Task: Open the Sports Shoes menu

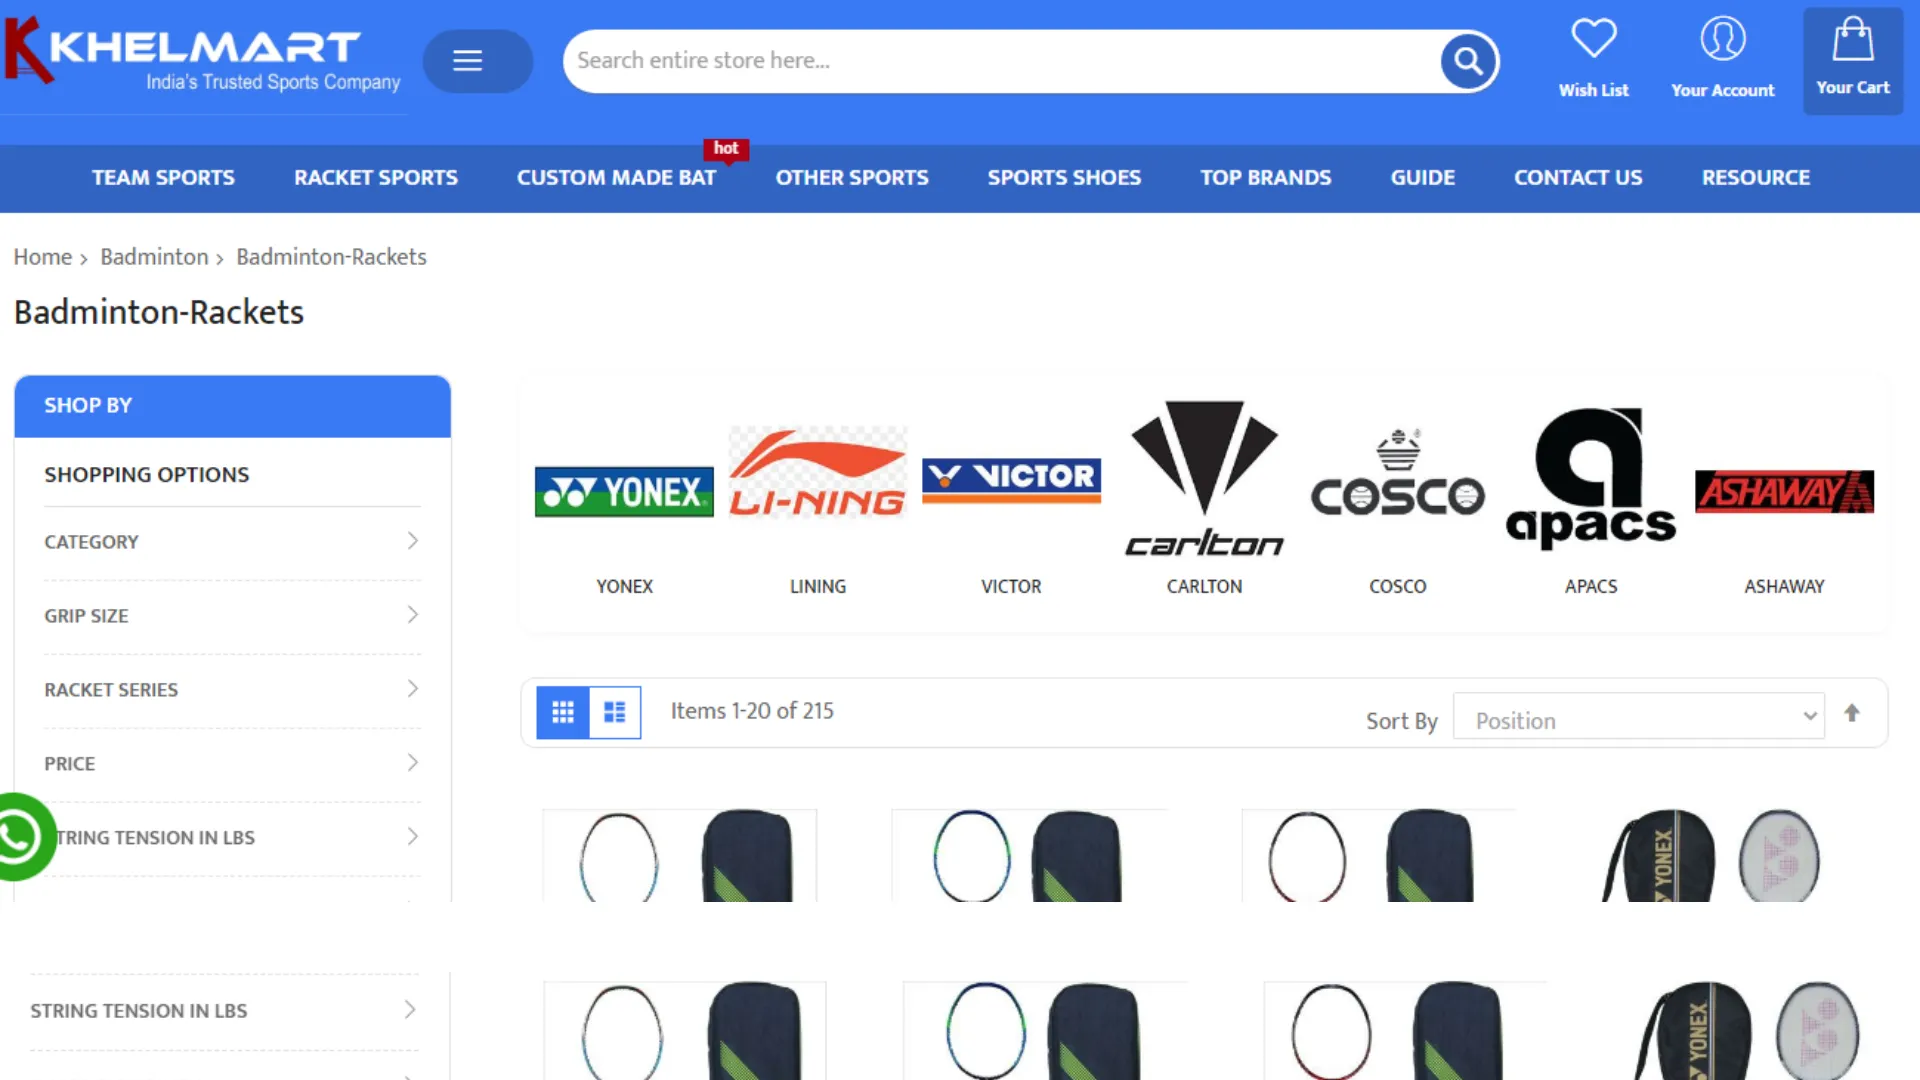Action: pos(1064,178)
